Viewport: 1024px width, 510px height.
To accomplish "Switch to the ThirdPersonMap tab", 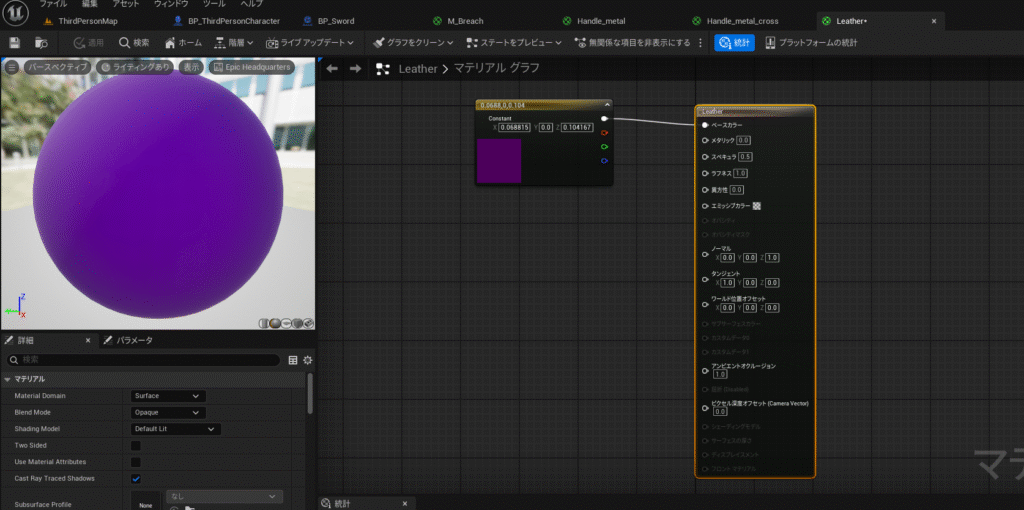I will [87, 21].
